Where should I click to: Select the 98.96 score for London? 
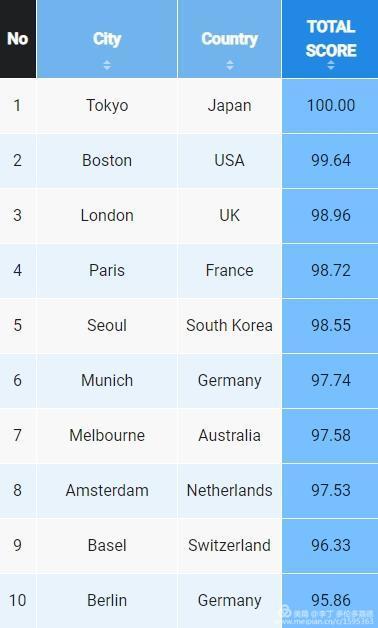(x=331, y=215)
